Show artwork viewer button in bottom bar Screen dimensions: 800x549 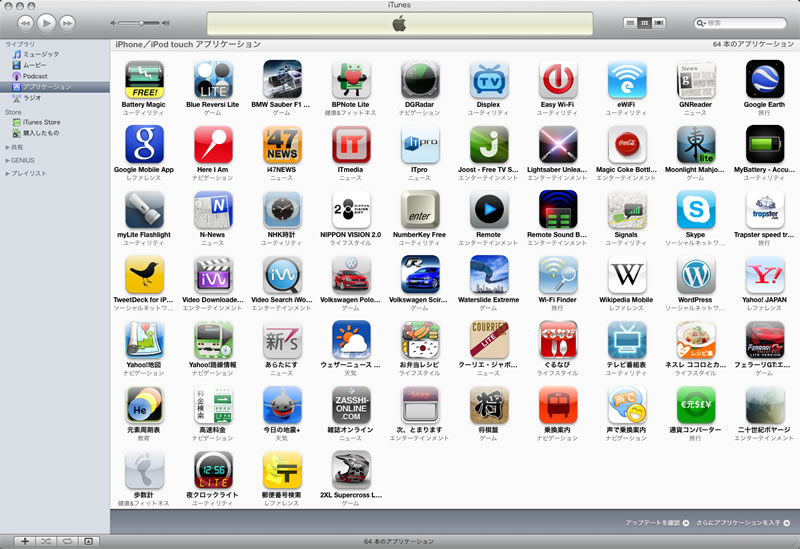[89, 541]
